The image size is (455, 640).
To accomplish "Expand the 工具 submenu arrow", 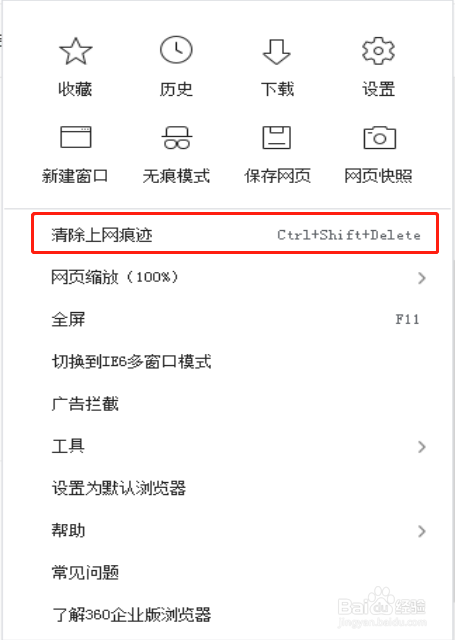I will [422, 447].
